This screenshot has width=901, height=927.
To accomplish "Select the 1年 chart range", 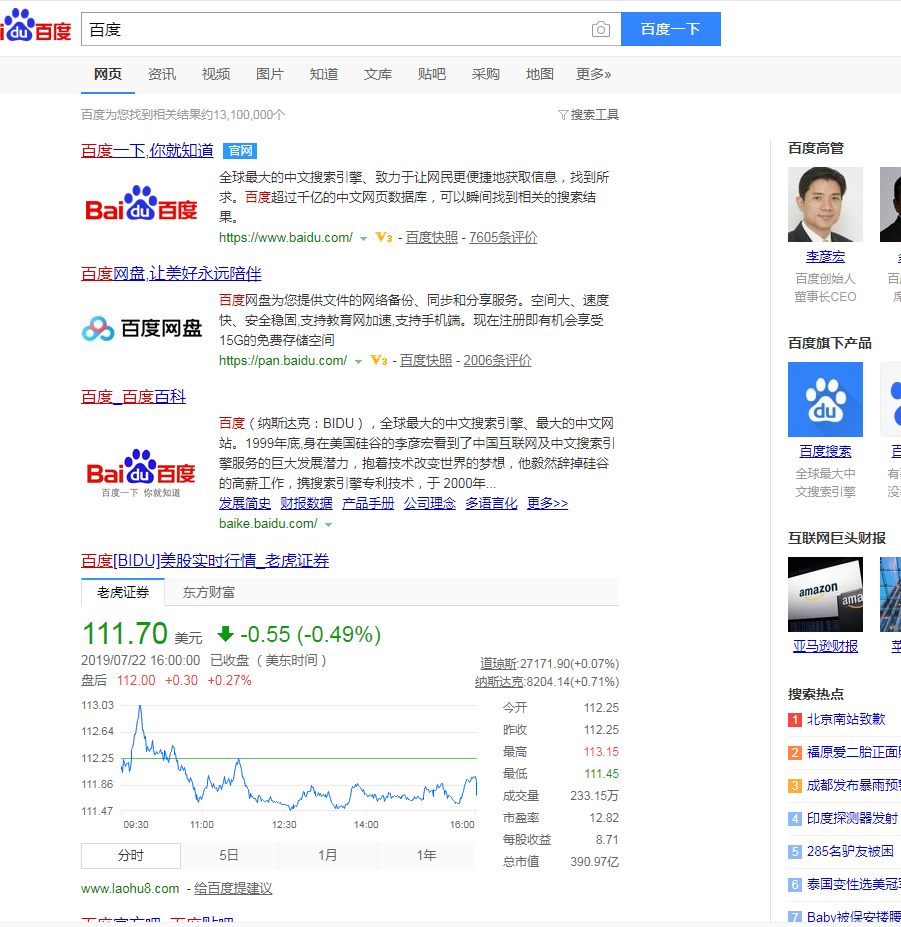I will pos(426,855).
